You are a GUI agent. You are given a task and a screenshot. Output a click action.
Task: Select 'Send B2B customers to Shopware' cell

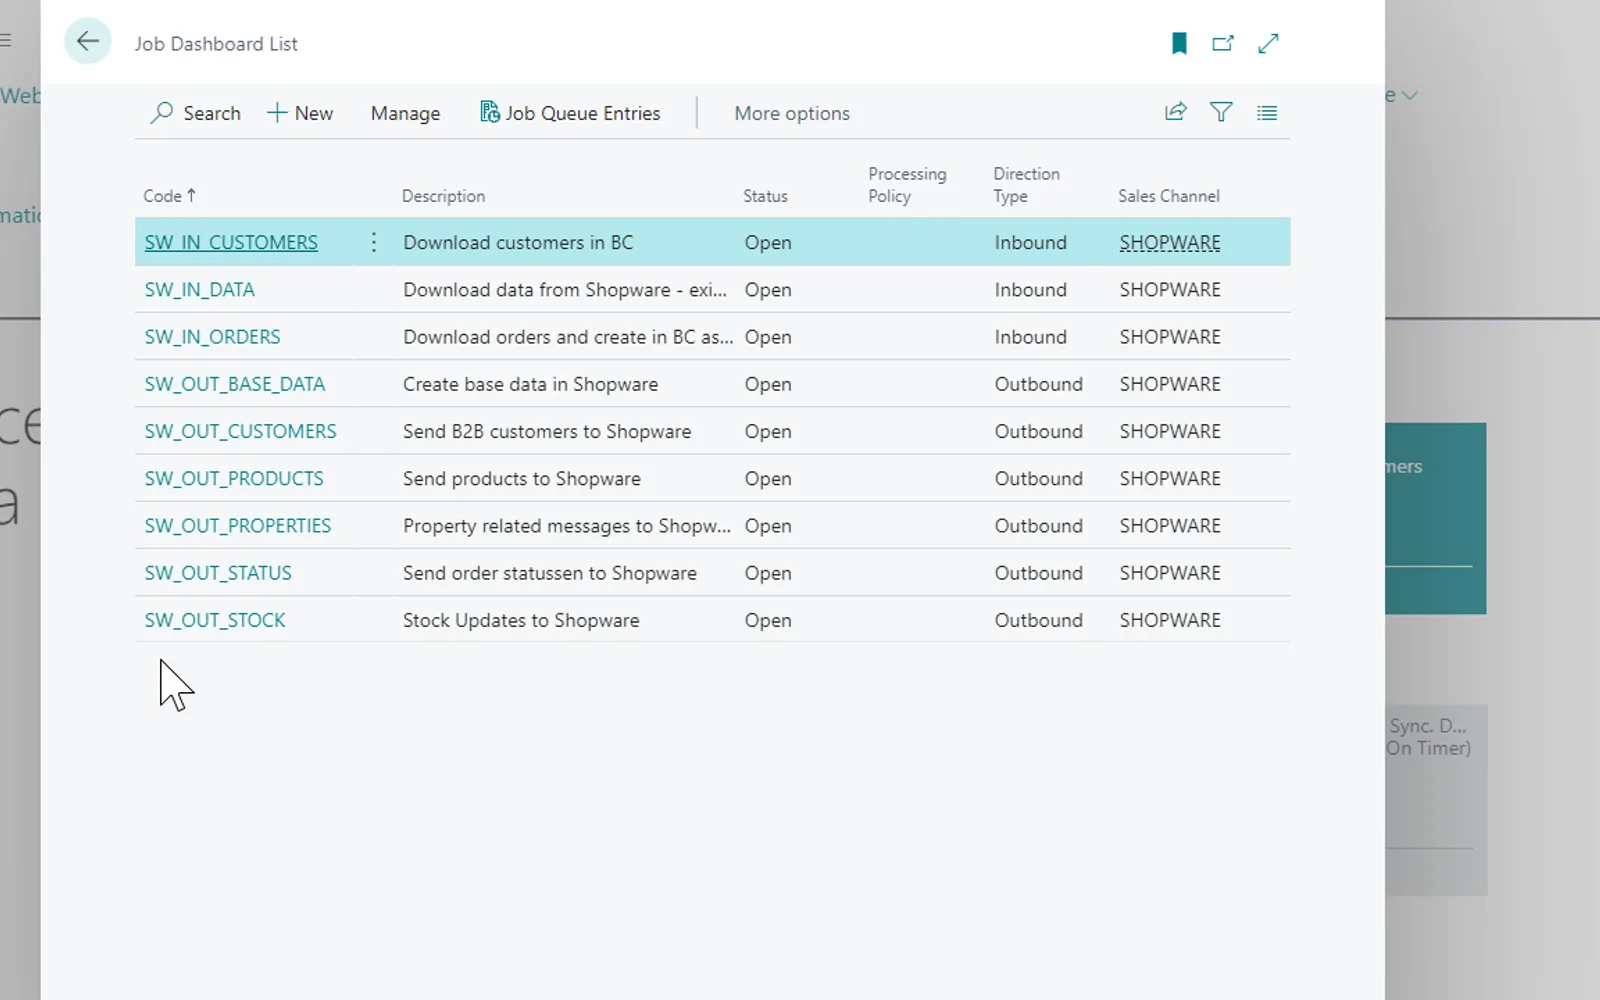[x=547, y=431]
